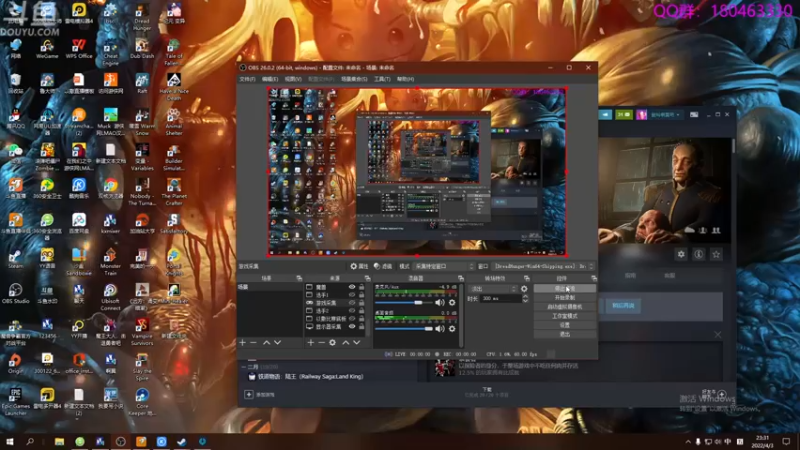800x450 pixels.
Task: Click the 工作室模式 studio mode button
Action: (x=565, y=316)
